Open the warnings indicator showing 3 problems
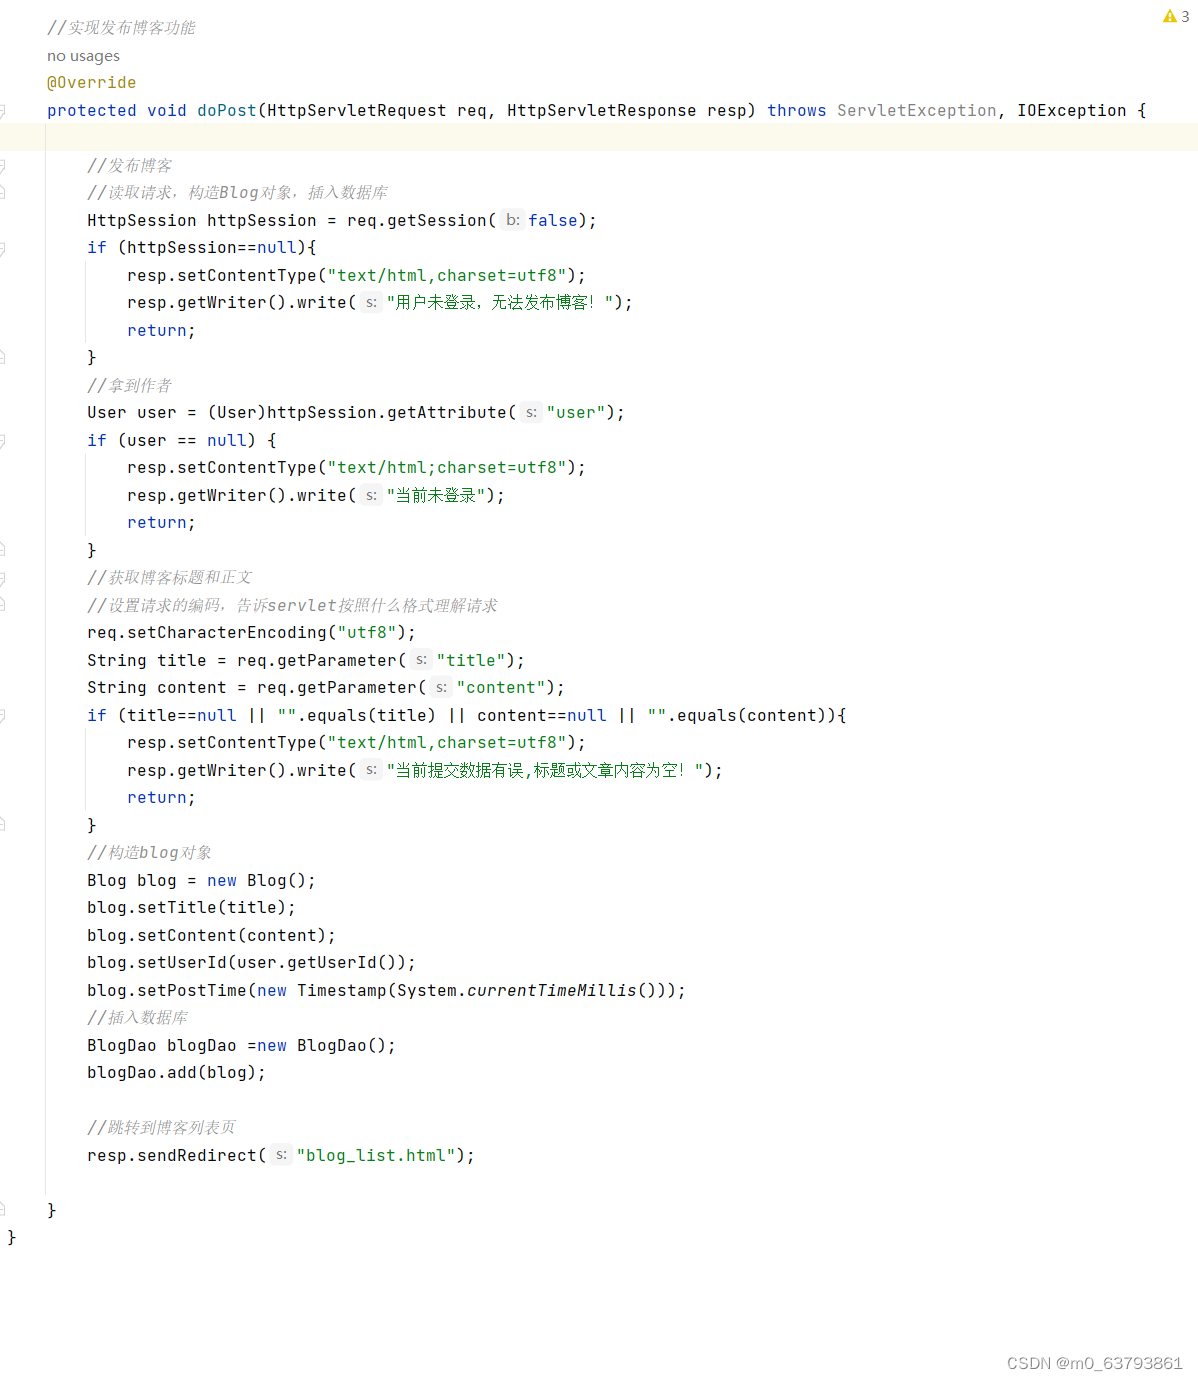 [x=1176, y=16]
